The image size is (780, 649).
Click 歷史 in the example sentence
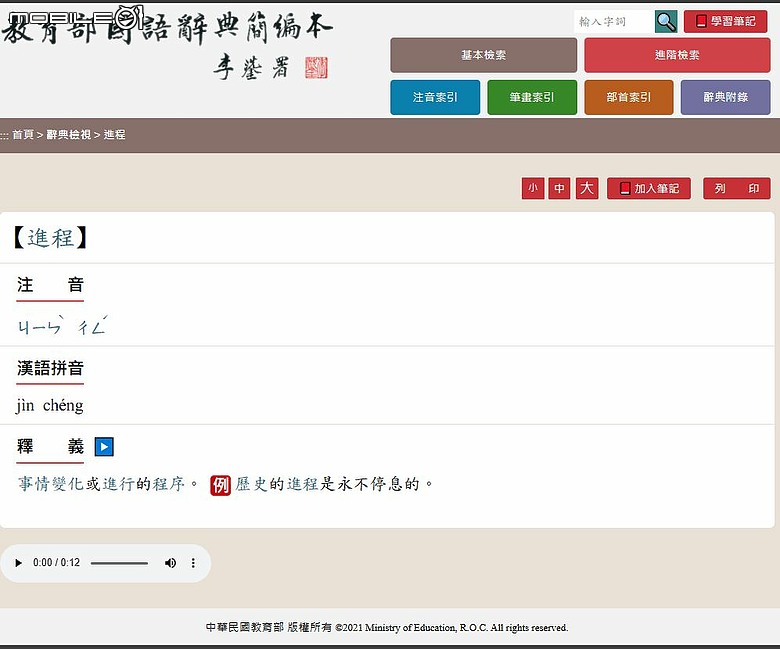pyautogui.click(x=252, y=484)
